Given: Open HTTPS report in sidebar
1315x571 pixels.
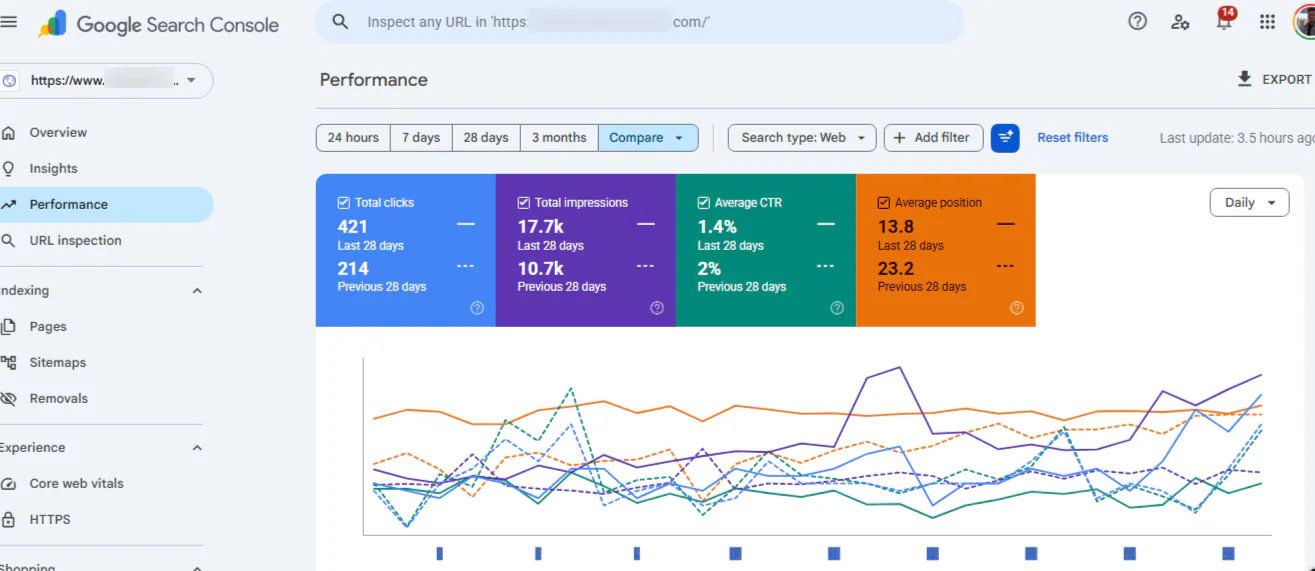Looking at the screenshot, I should click(x=50, y=519).
